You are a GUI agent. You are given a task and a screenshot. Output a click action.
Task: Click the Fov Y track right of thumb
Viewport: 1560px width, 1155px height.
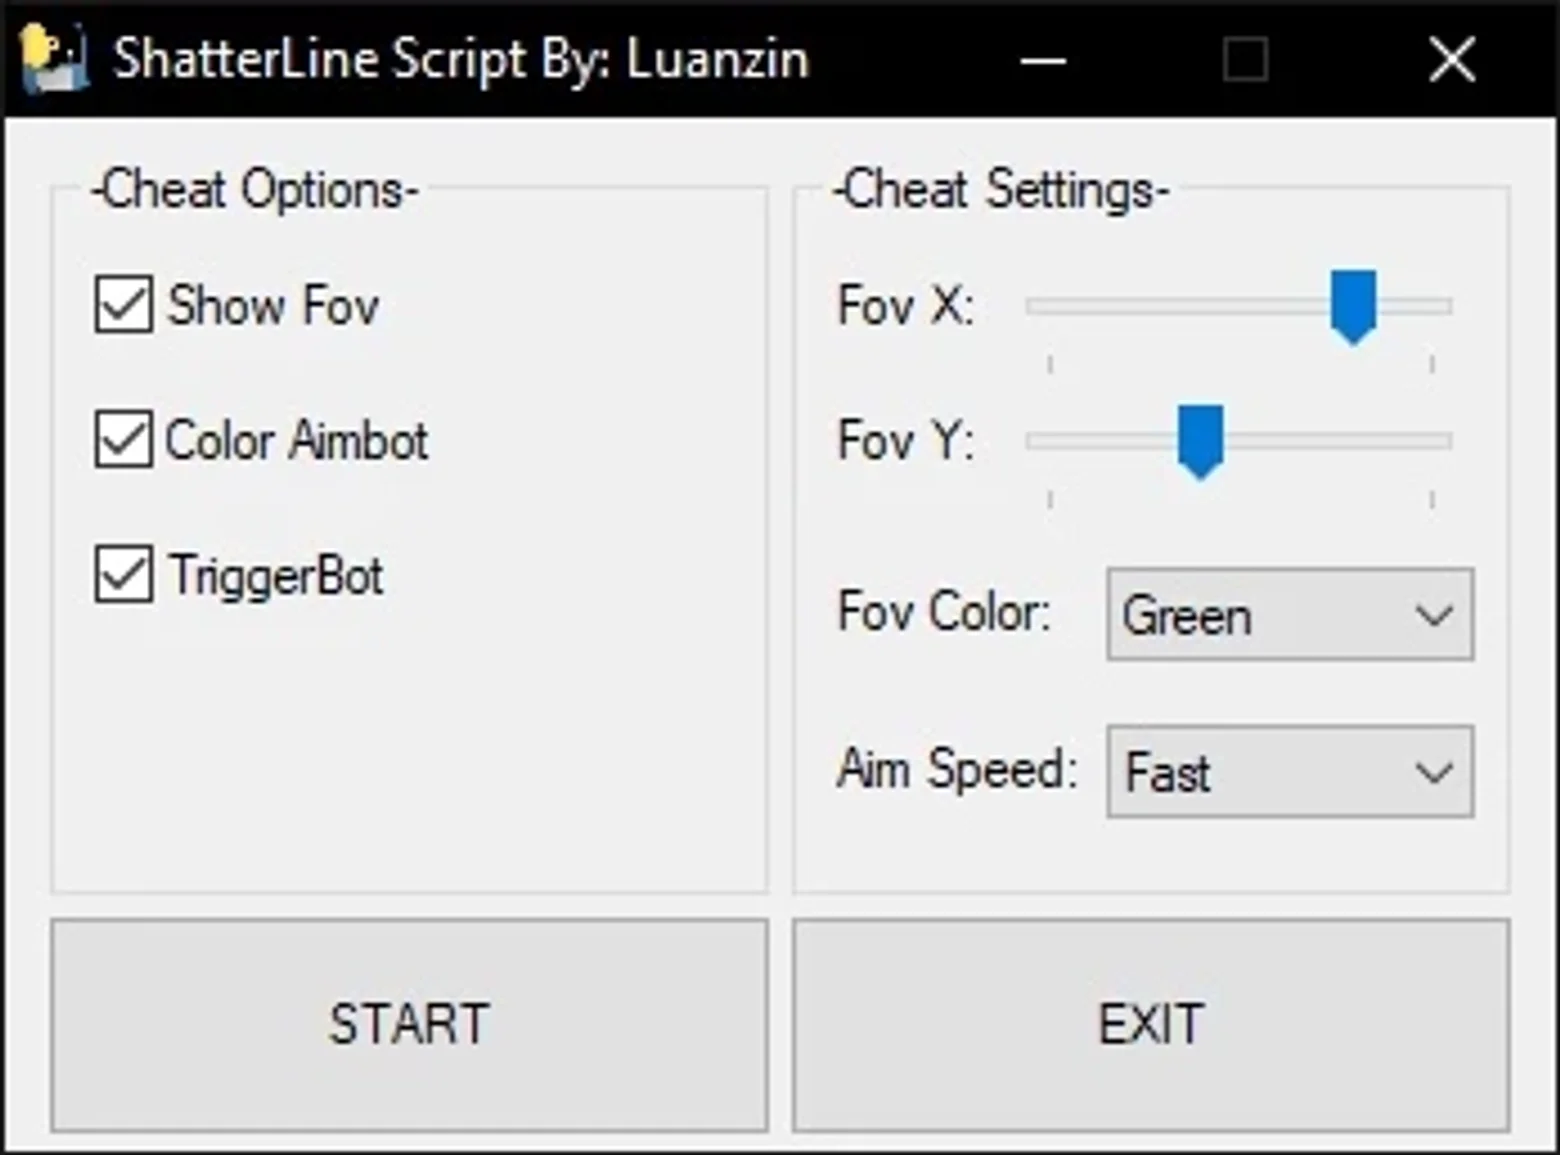coord(1337,441)
